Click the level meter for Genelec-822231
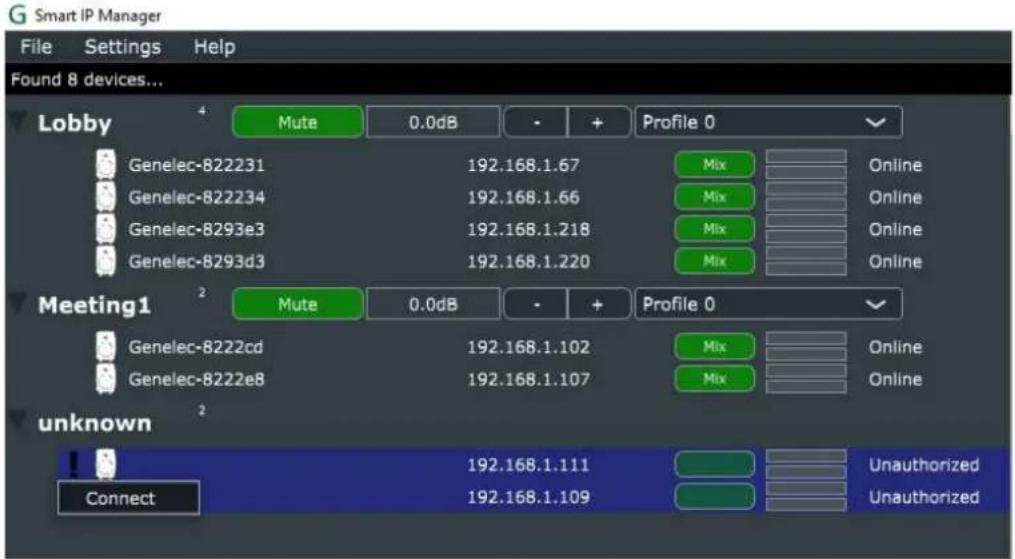The width and height of the screenshot is (1015, 559). [806, 164]
